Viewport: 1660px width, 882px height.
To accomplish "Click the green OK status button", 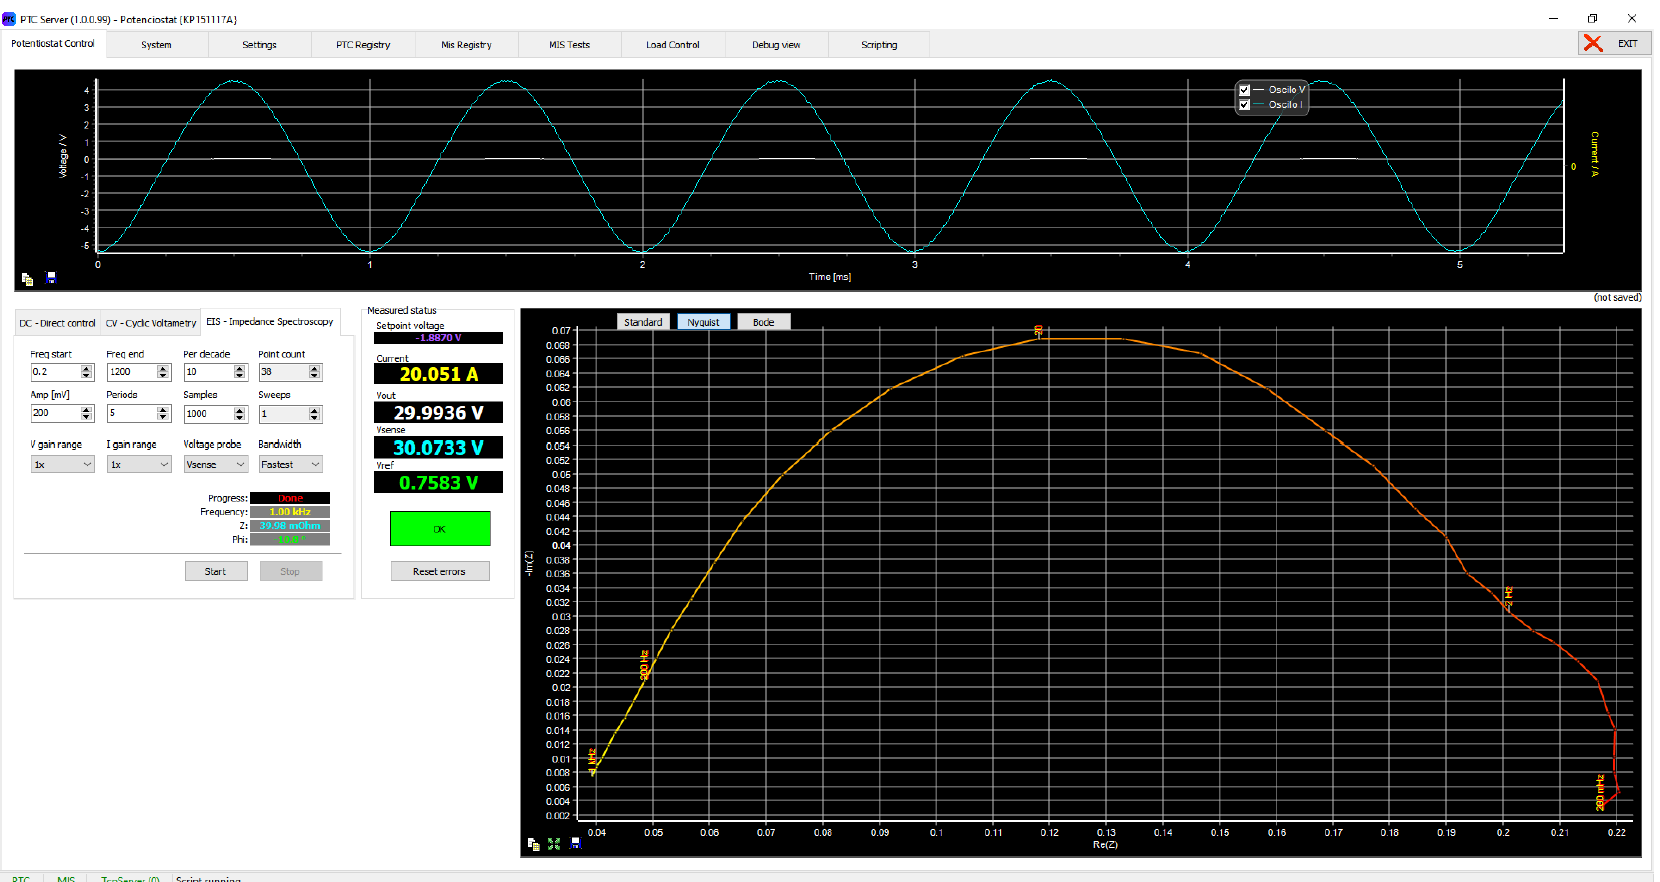I will click(440, 529).
